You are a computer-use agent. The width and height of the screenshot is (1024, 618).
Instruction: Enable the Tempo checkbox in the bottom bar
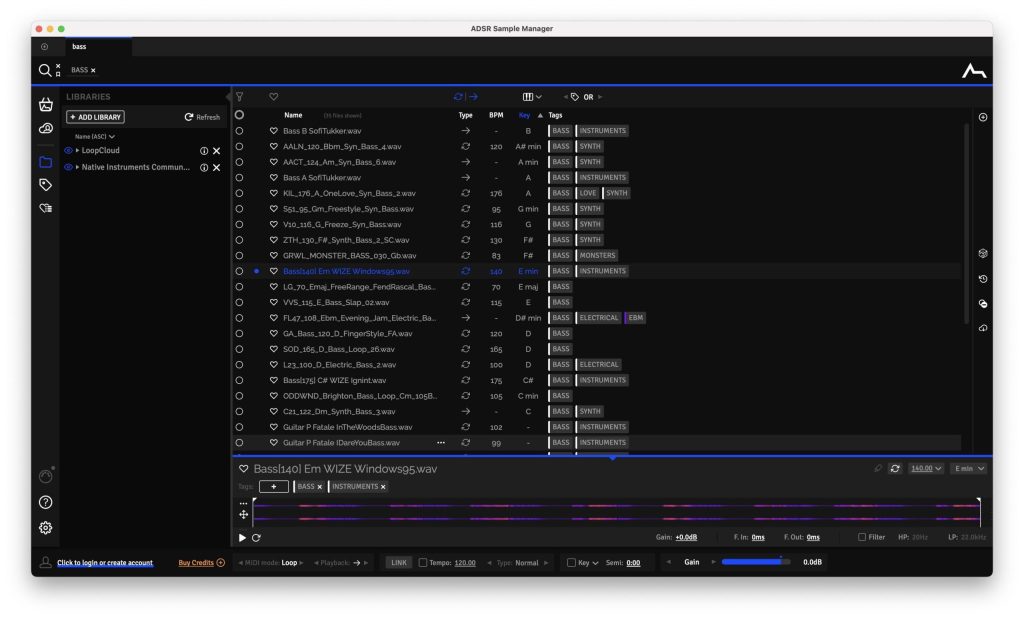pos(423,563)
